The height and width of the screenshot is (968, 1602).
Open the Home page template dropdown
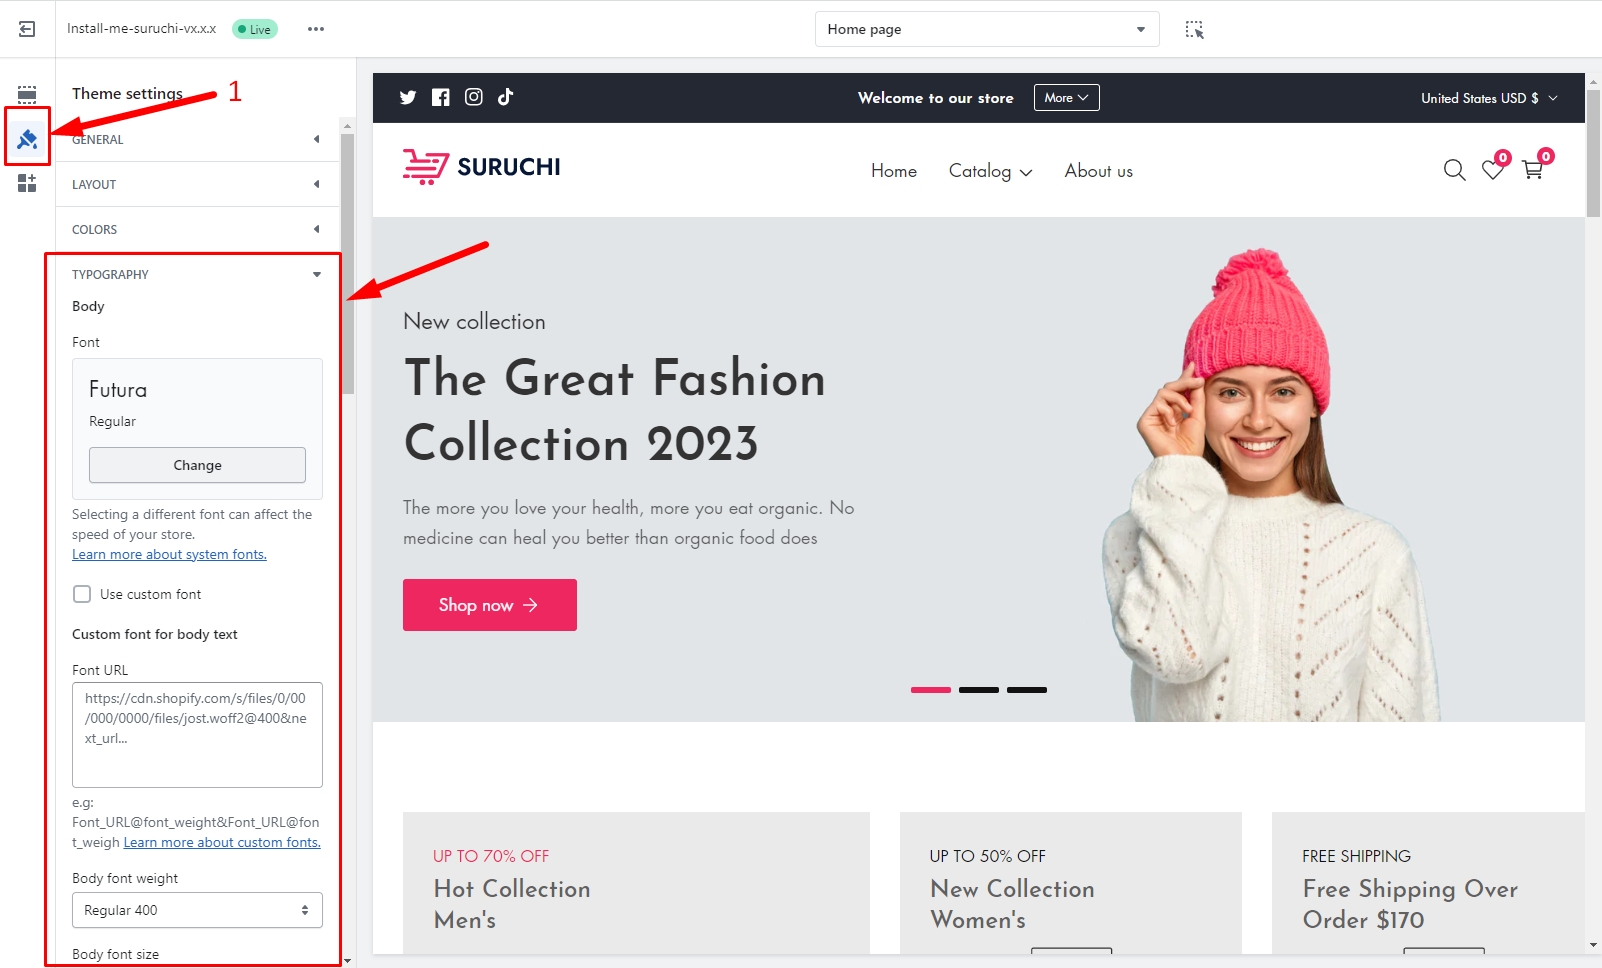pos(986,29)
